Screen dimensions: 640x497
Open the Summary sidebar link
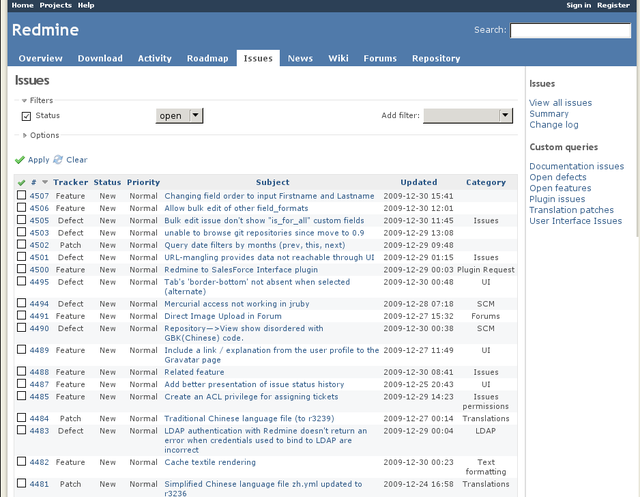(x=549, y=114)
